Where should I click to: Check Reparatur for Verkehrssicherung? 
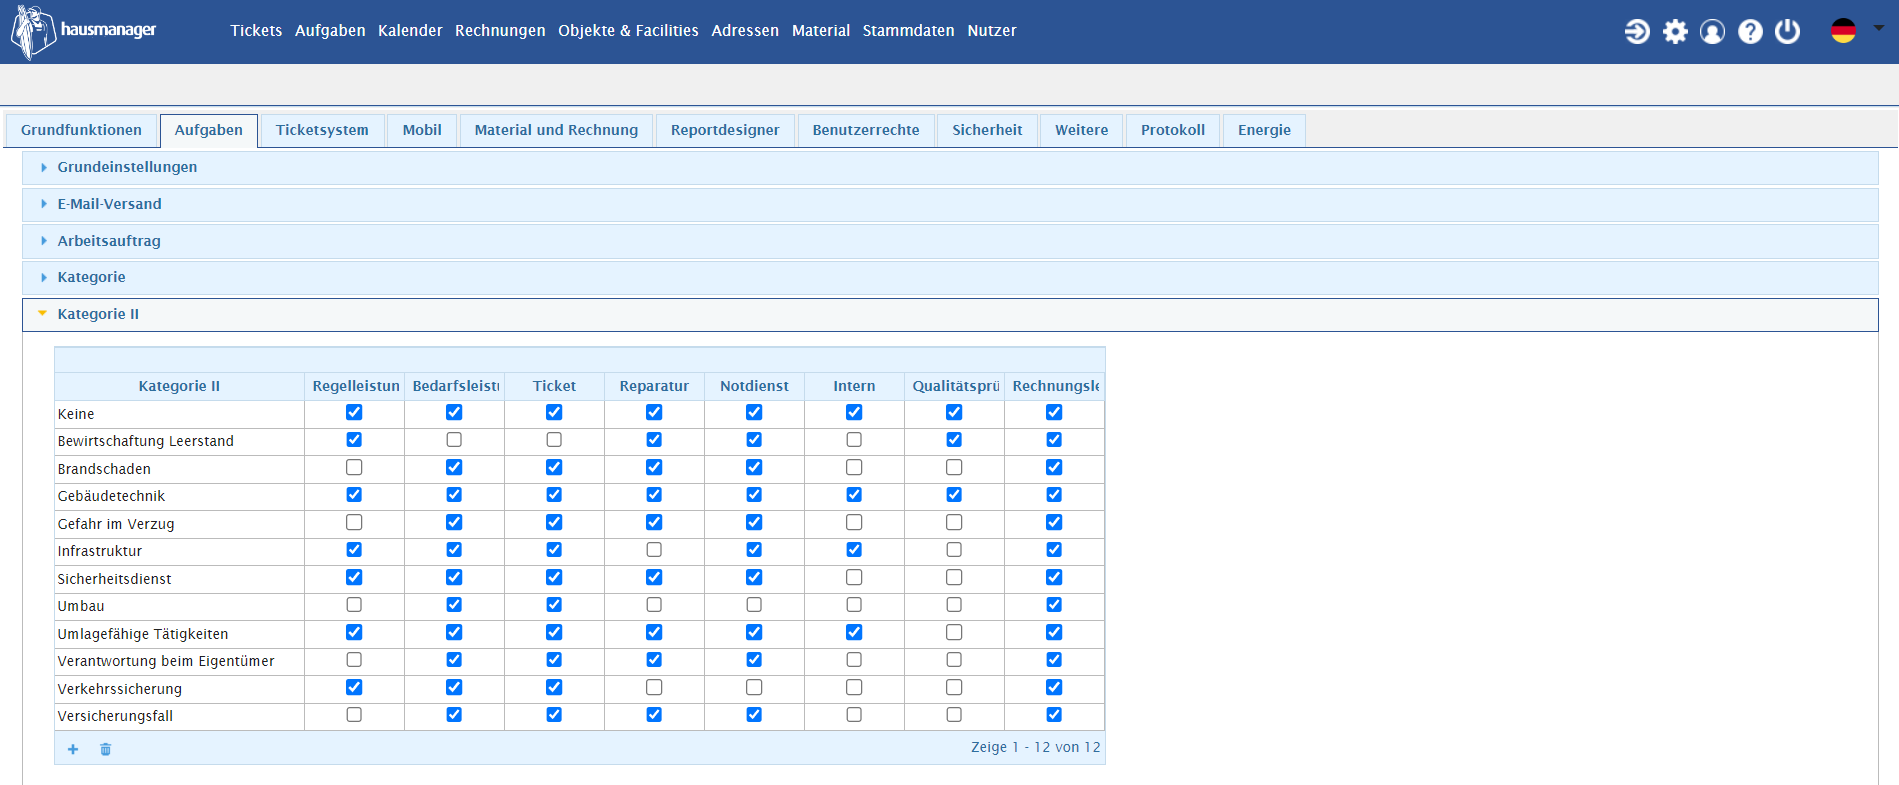[654, 687]
